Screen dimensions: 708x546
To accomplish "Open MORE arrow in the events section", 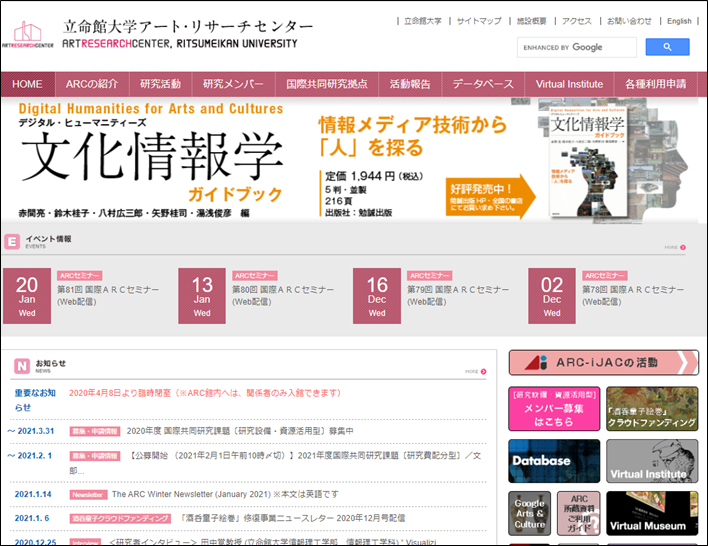I will [675, 247].
